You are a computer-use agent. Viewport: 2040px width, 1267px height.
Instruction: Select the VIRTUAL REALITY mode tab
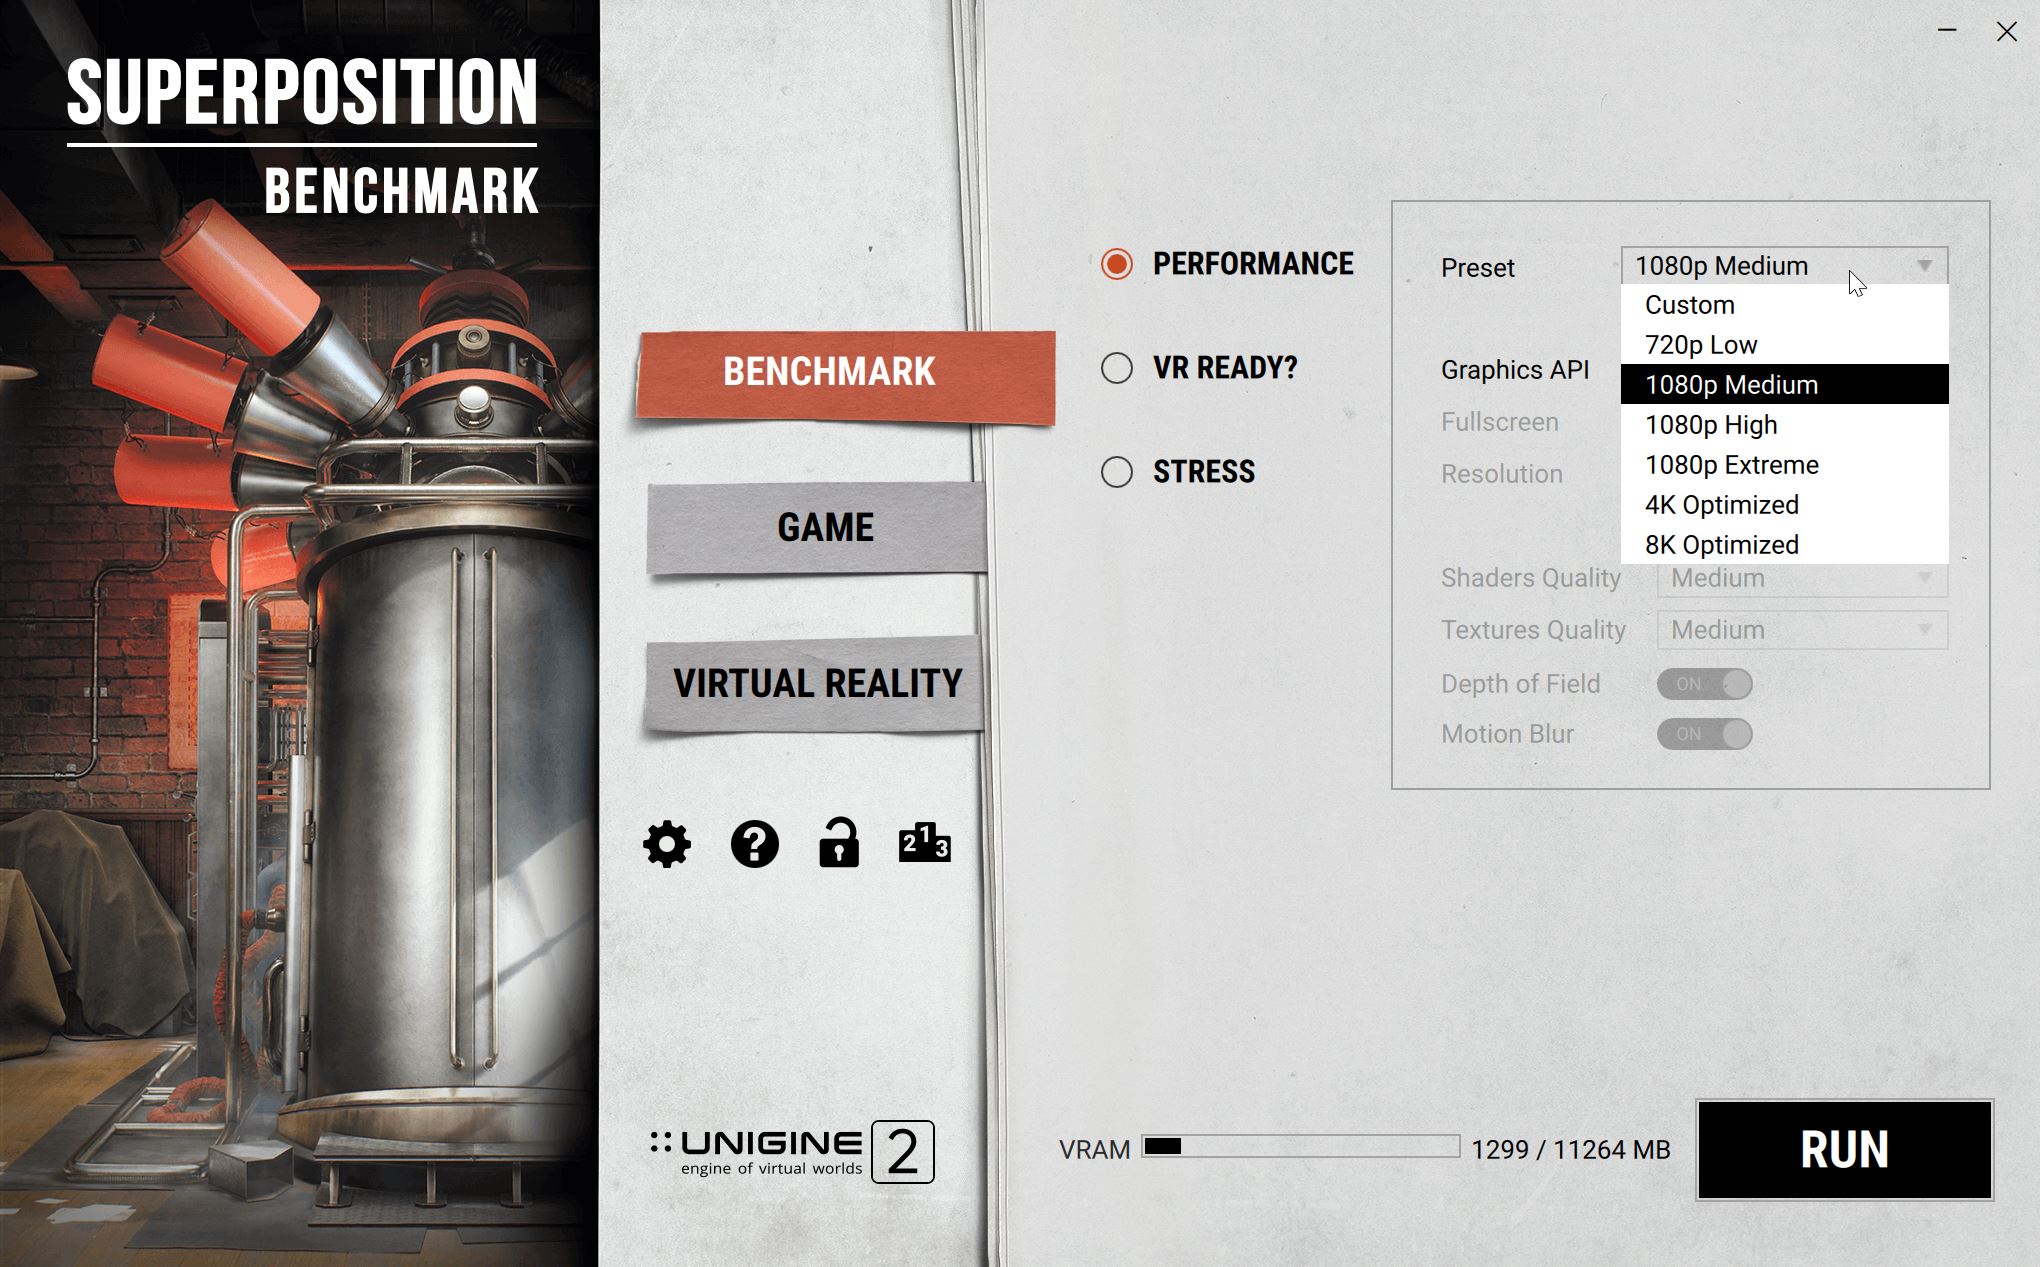tap(814, 680)
